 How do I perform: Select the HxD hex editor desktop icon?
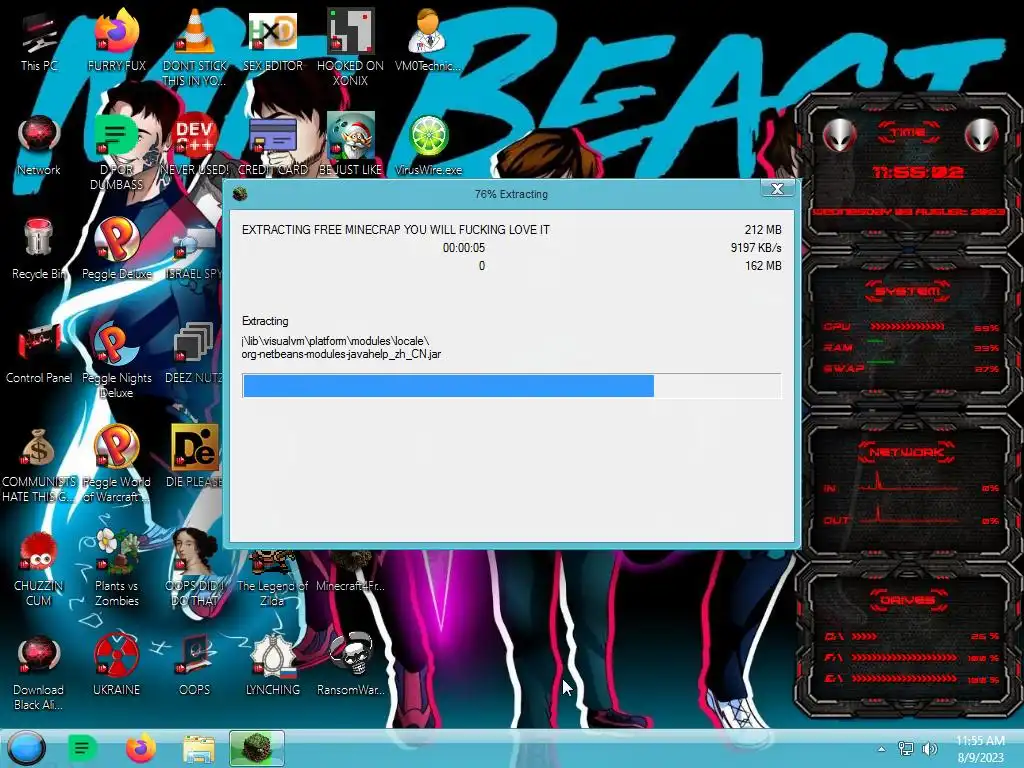point(273,40)
